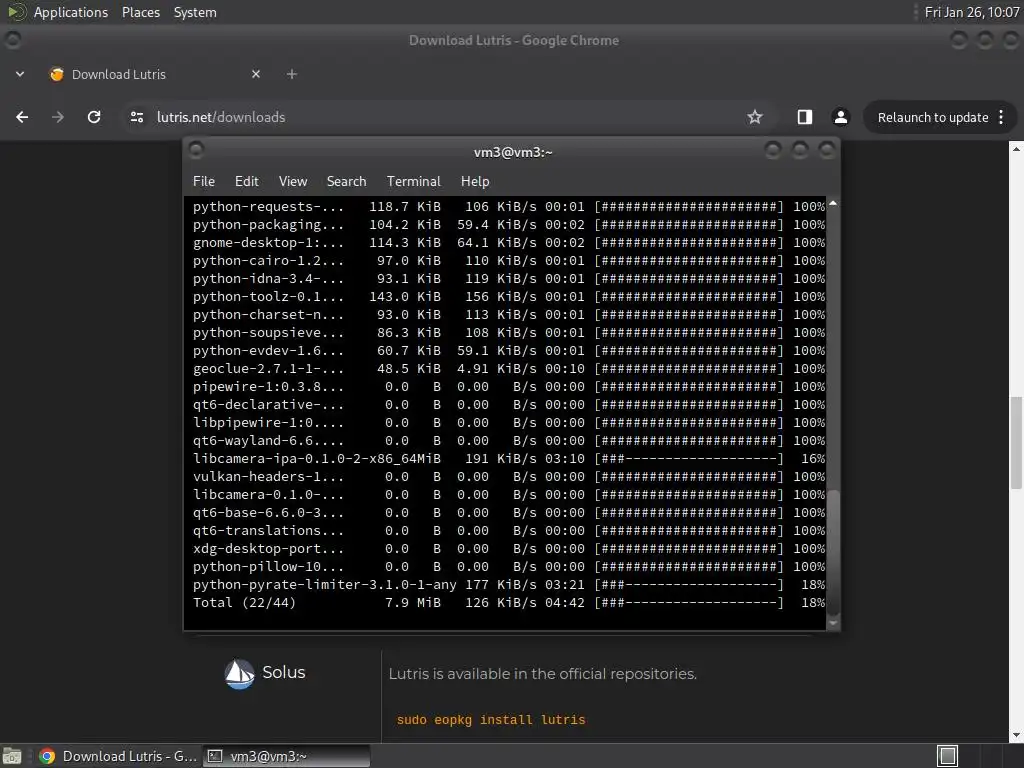
Task: Click the show desktop icon in taskbar
Action: [x=12, y=756]
